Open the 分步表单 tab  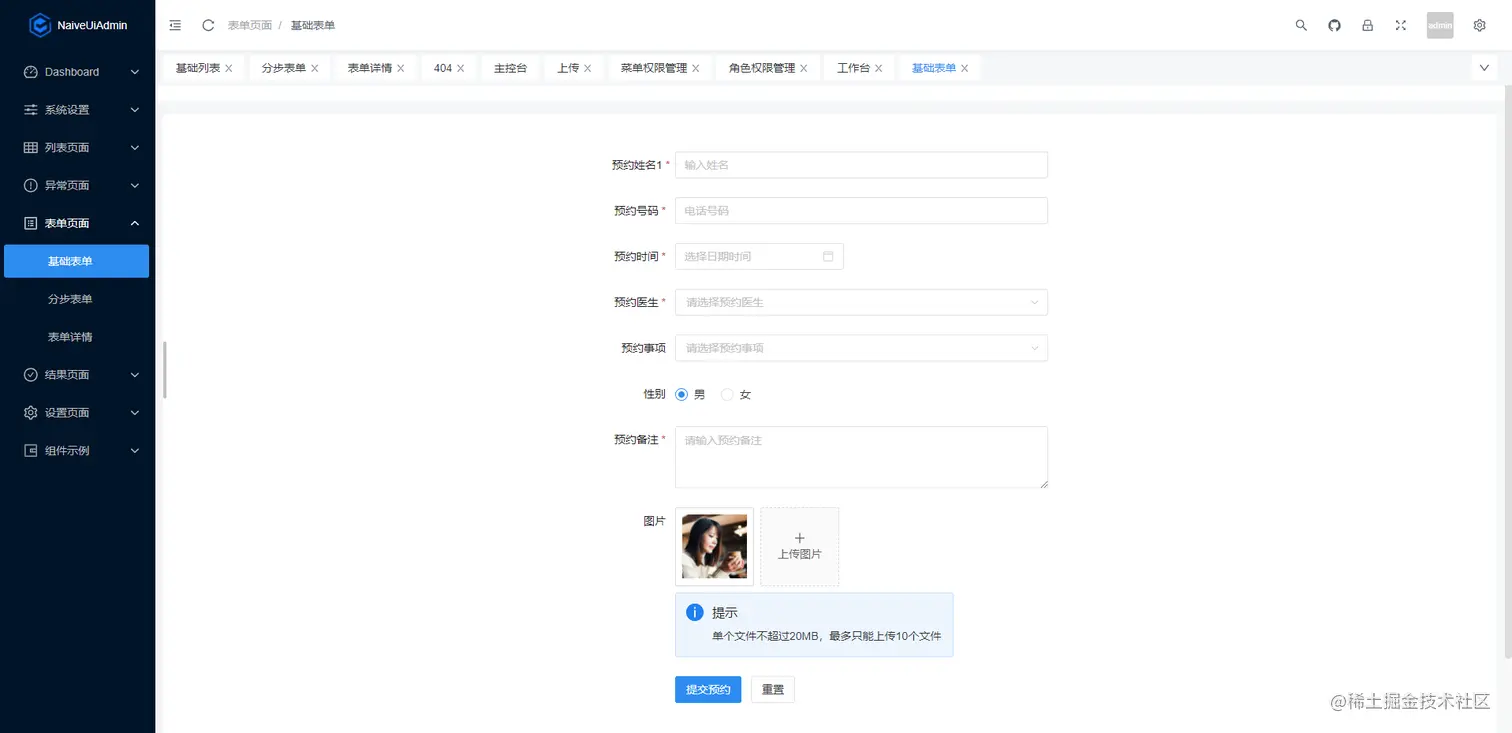(x=283, y=67)
